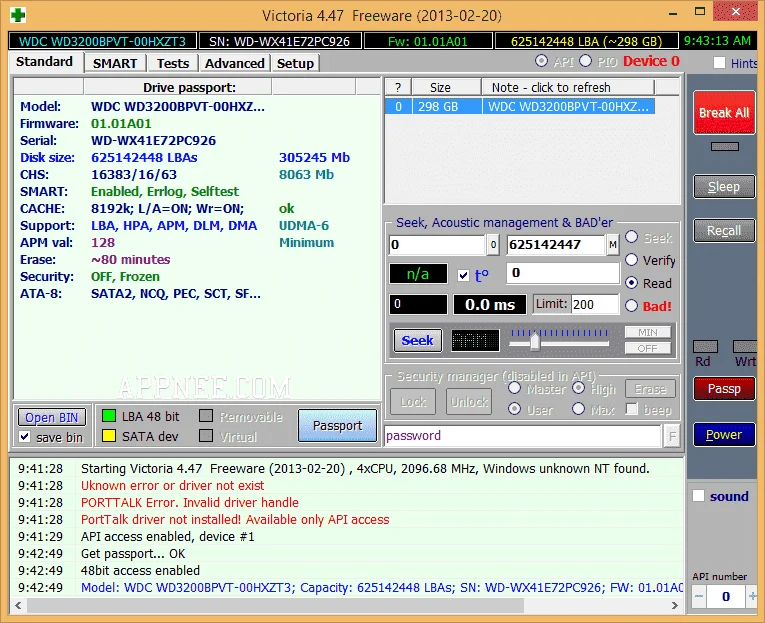Click the M button beside end LBA
Screen dimensions: 765x623
[612, 245]
